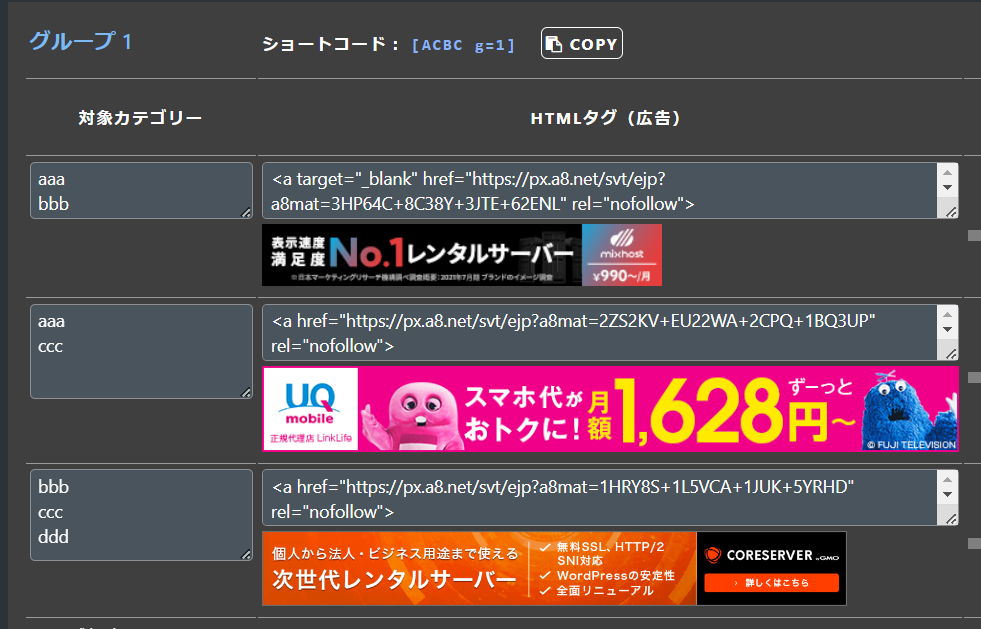This screenshot has width=981, height=629.
Task: Click the resize handle of the aaa bbb category box
Action: (246, 212)
